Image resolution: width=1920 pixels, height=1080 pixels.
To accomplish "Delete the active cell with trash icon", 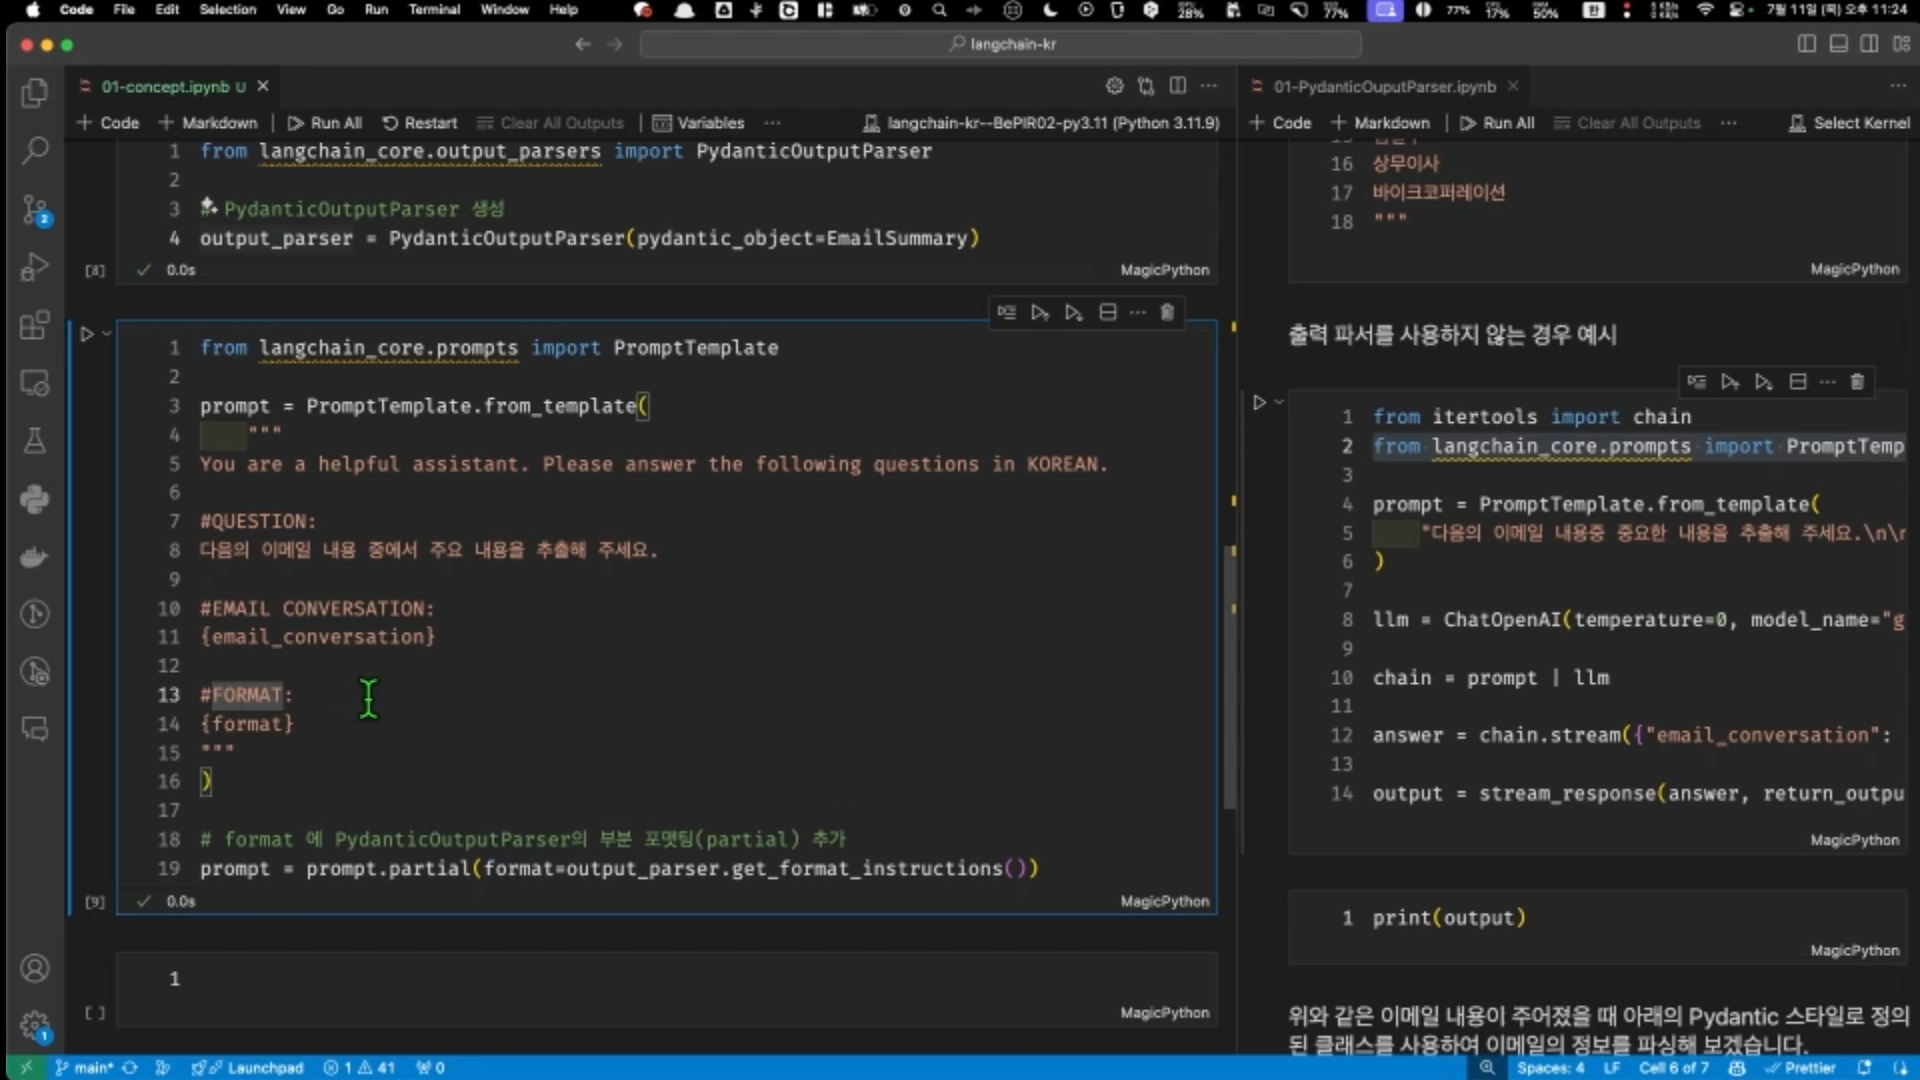I will [x=1166, y=313].
